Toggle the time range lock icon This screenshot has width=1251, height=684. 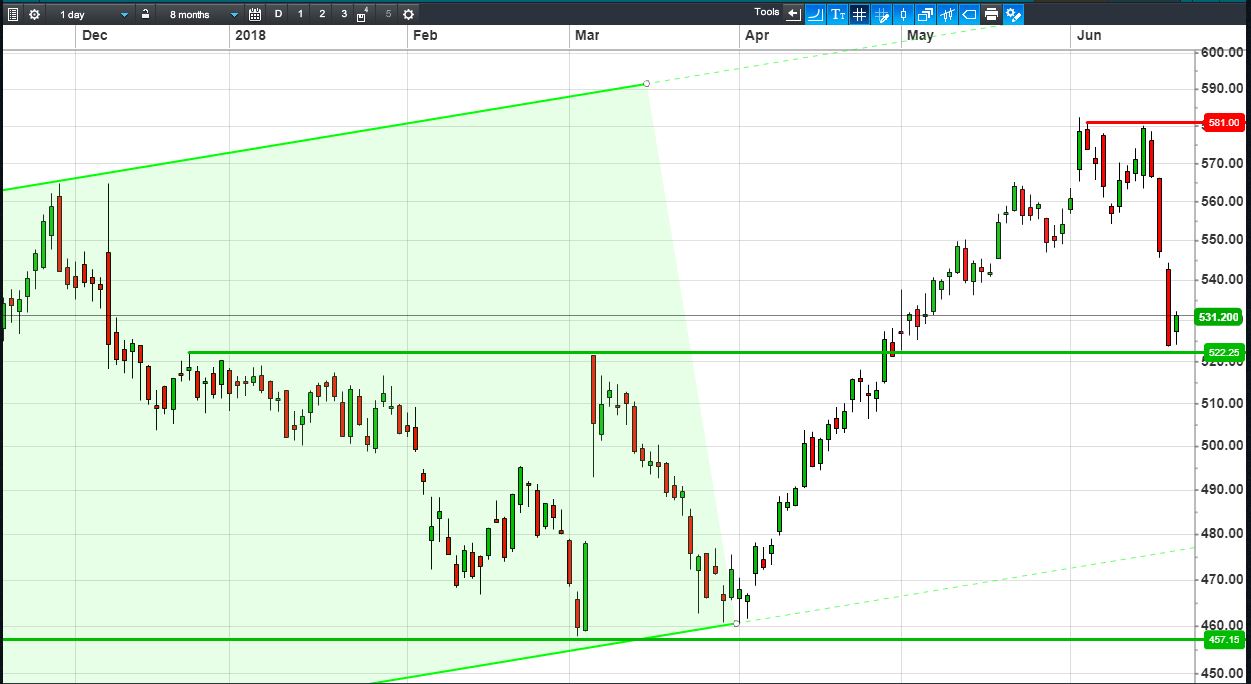pos(145,14)
